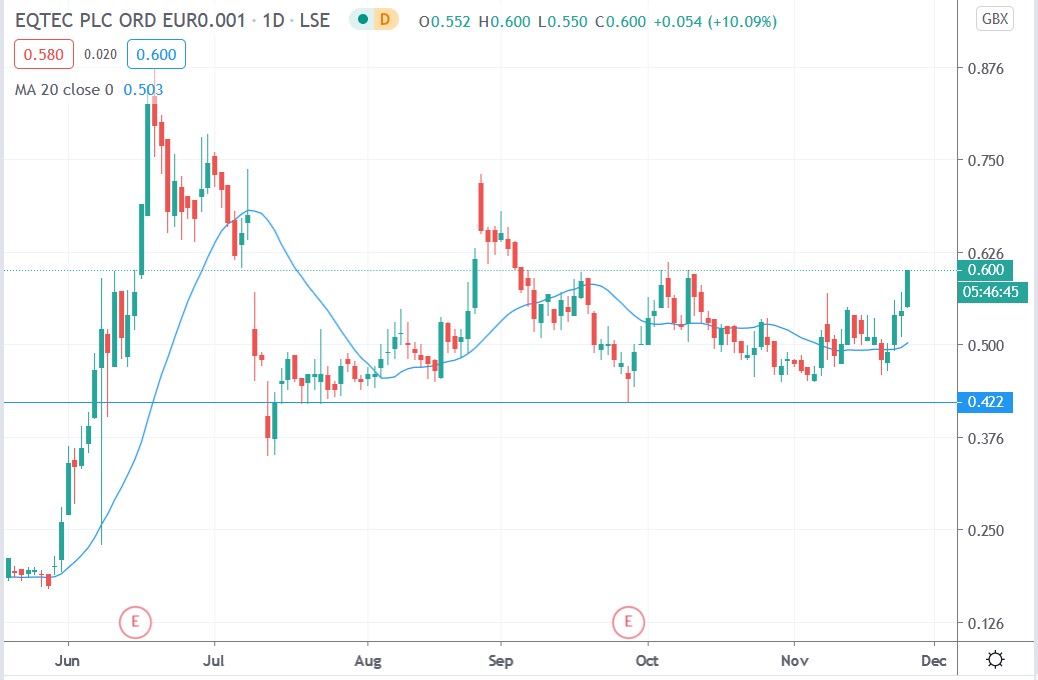The height and width of the screenshot is (680, 1038).
Task: Click the Sep label on time axis
Action: coord(500,659)
